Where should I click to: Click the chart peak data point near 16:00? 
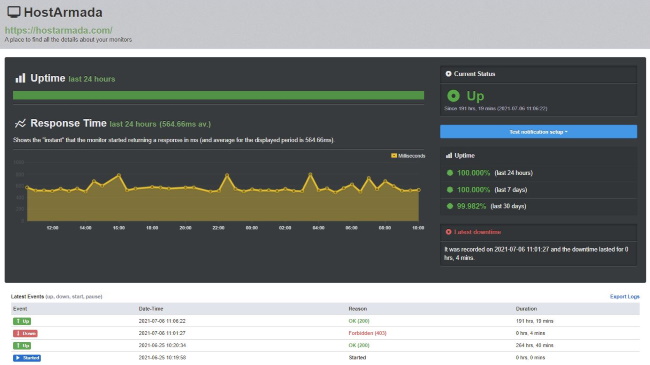coord(119,175)
